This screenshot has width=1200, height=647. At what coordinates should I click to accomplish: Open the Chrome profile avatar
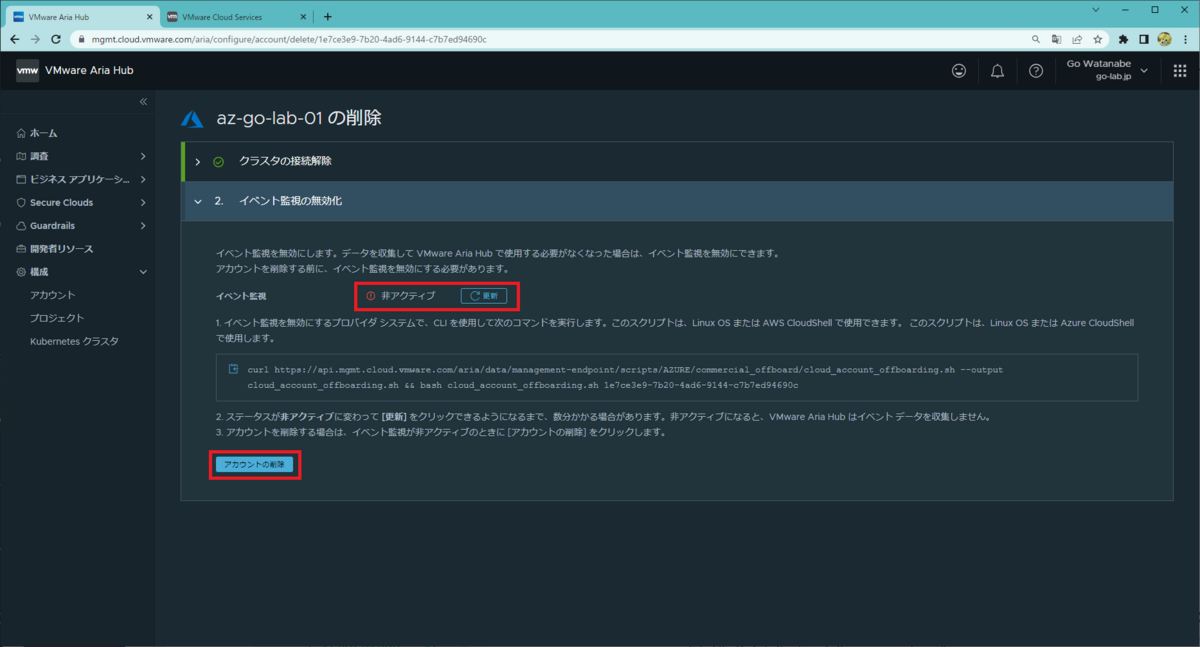click(x=1165, y=39)
